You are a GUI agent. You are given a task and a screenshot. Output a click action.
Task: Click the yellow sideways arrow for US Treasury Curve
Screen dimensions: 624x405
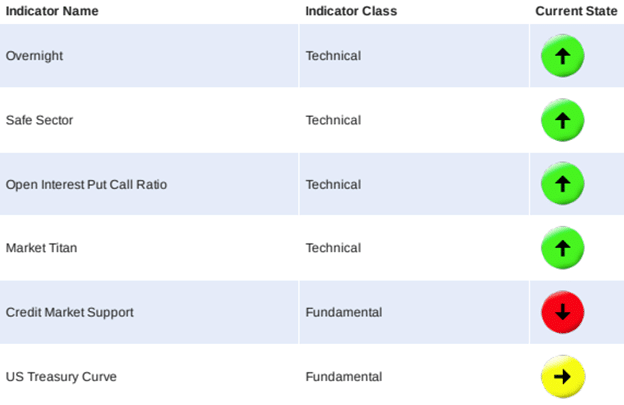562,376
